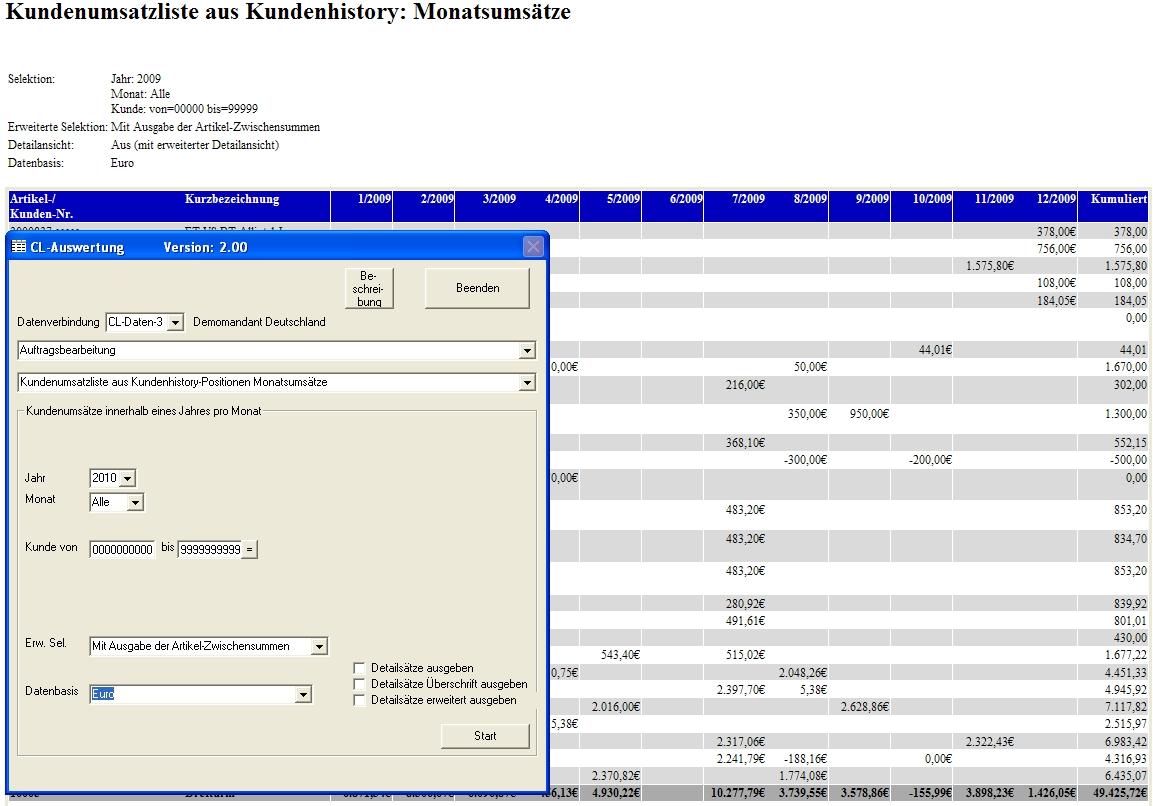
Task: Click the bis customer number field
Action: pyautogui.click(x=210, y=549)
